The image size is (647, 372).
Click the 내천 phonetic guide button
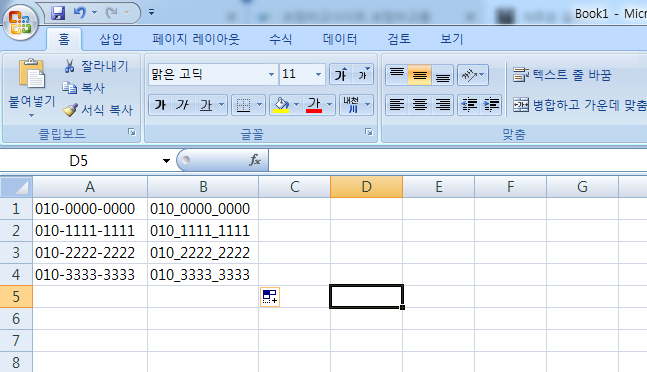(351, 105)
